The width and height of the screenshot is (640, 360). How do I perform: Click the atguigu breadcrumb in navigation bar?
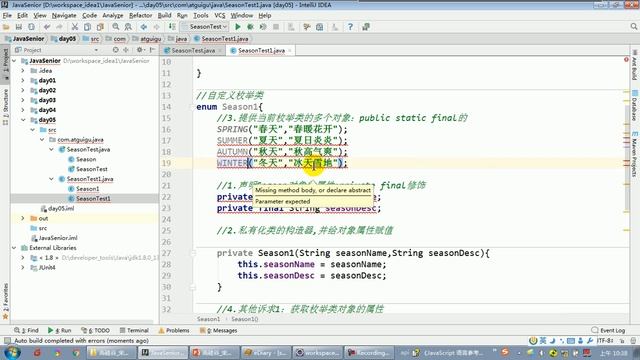pos(147,39)
